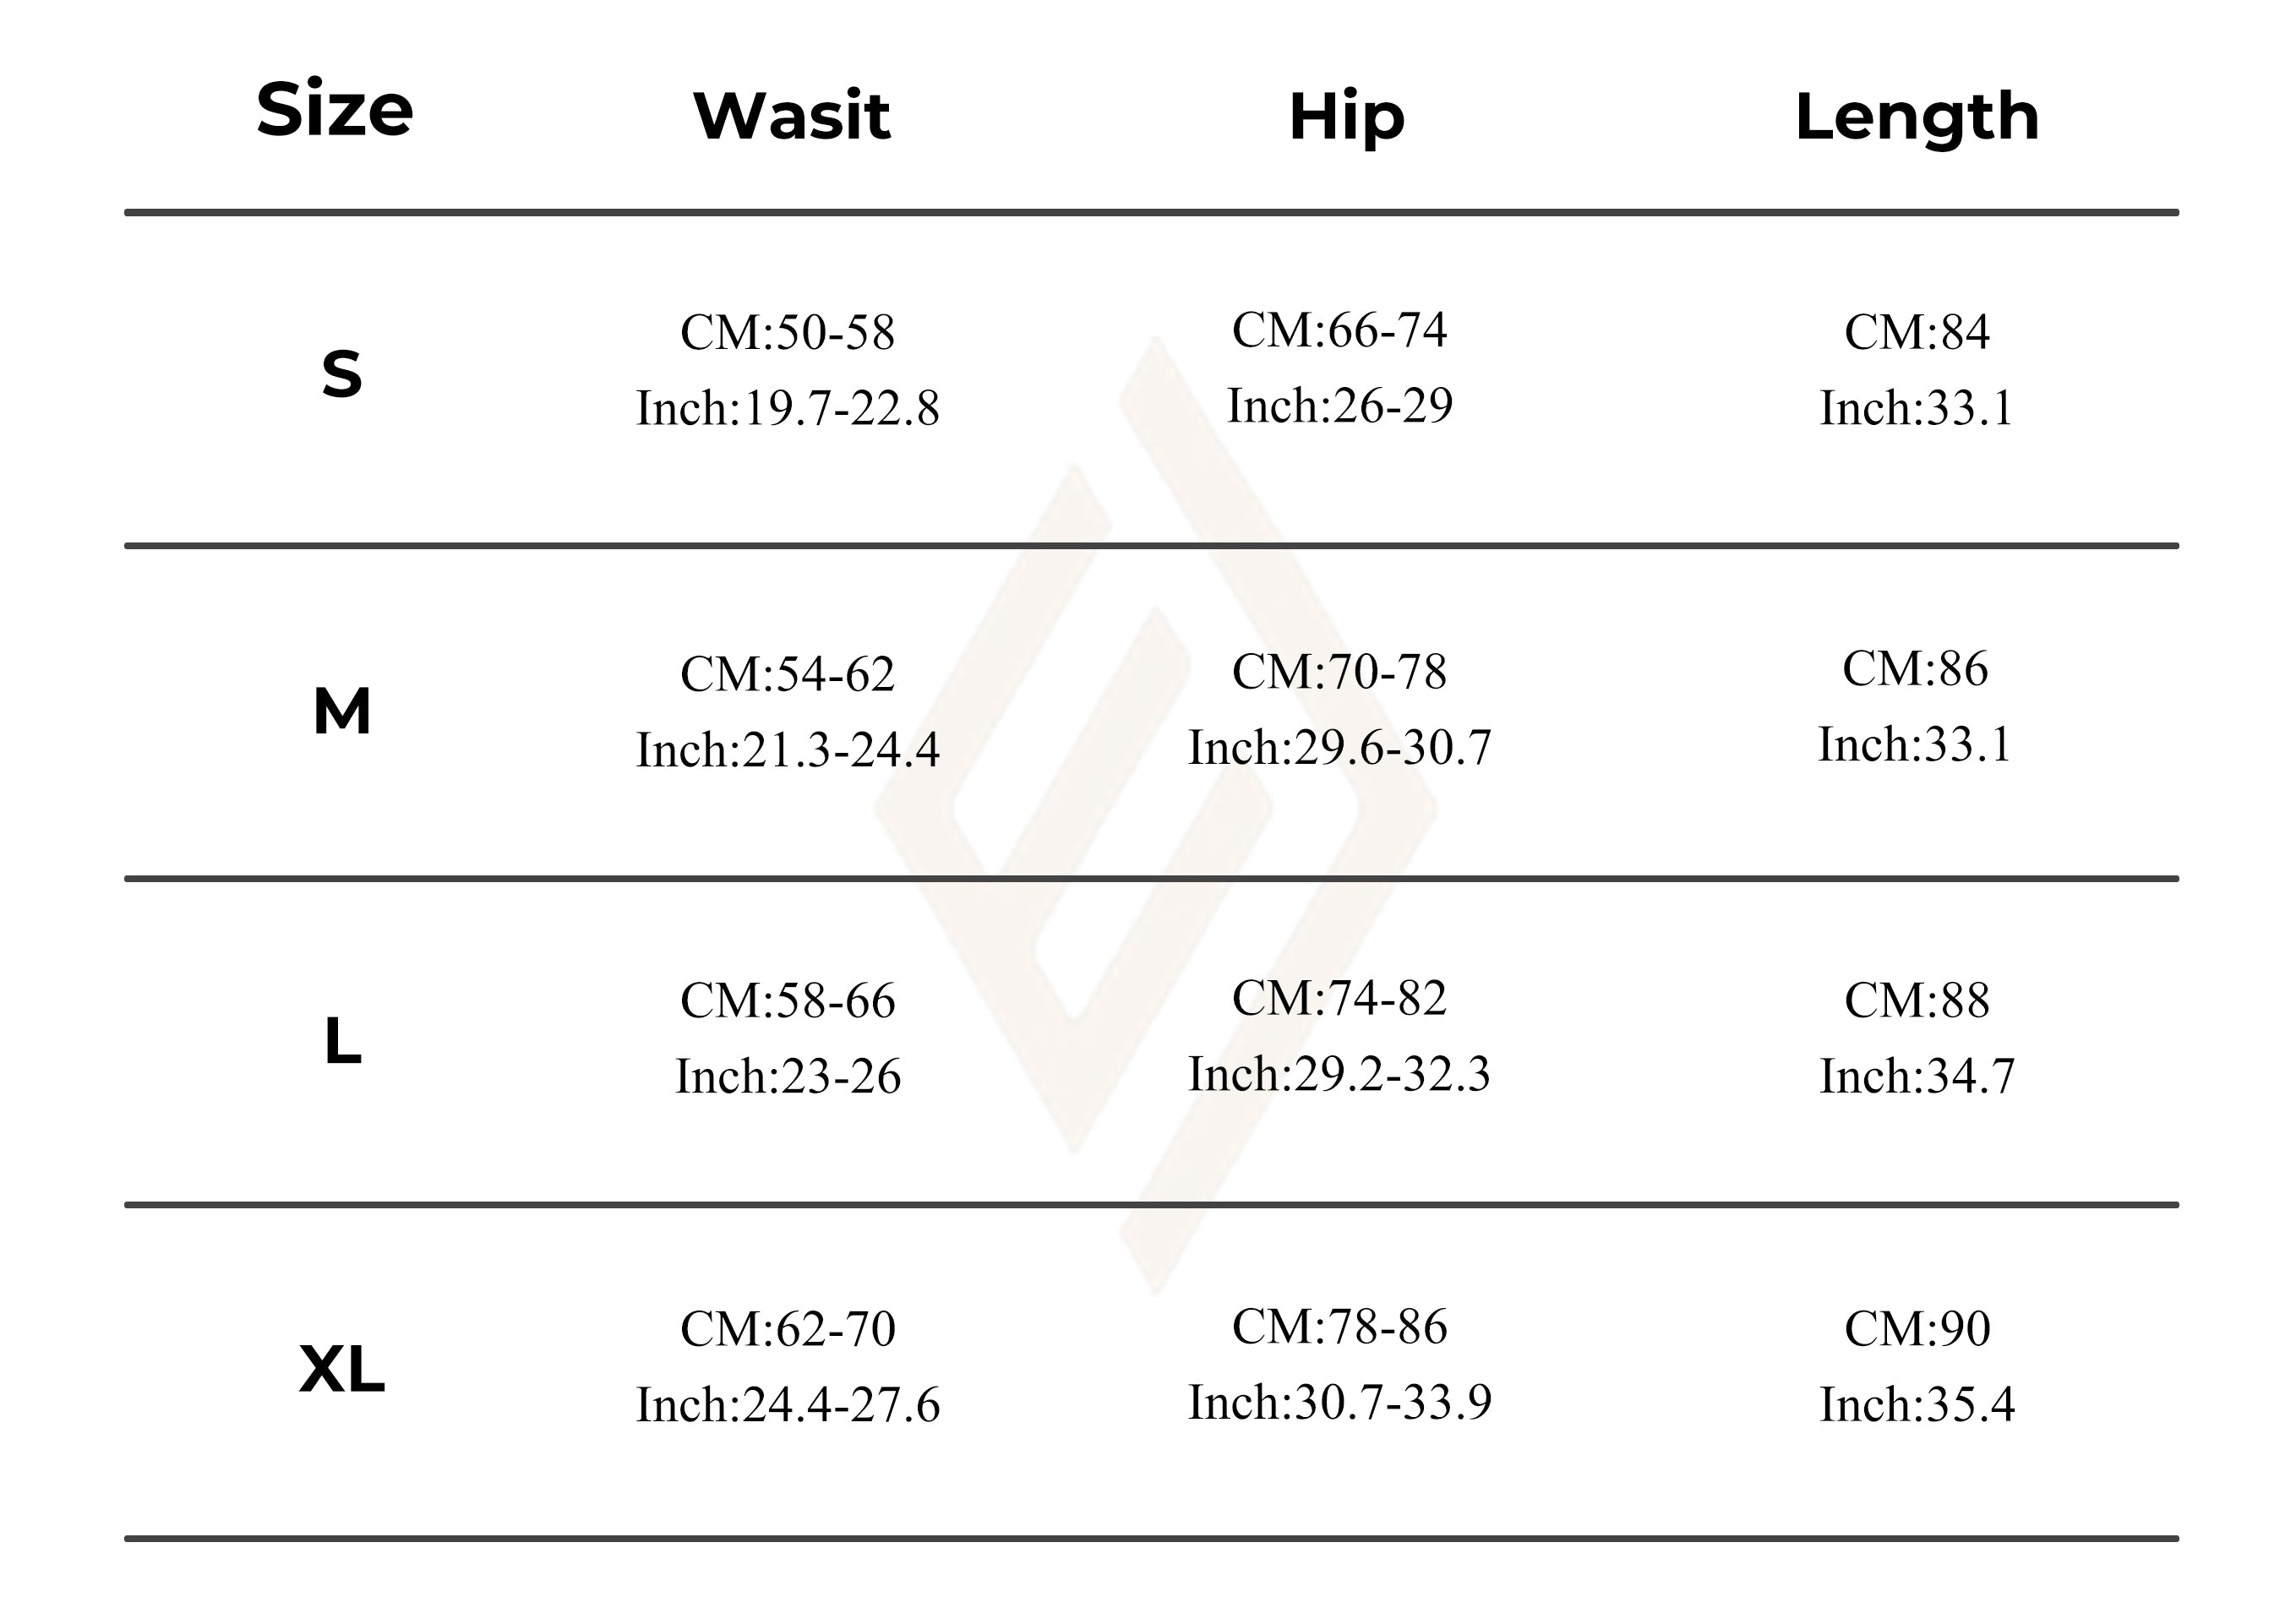Click length value Inch:35.4 for size XL
The image size is (2296, 1597).
[x=1916, y=1405]
